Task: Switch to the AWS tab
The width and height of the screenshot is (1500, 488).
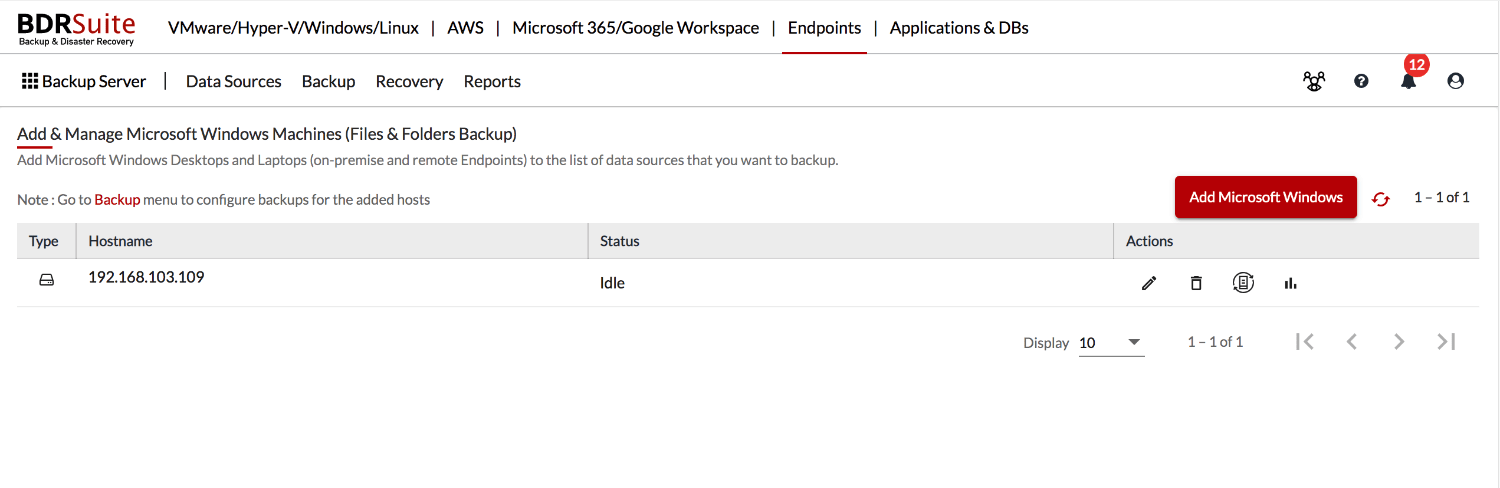Action: (x=466, y=27)
